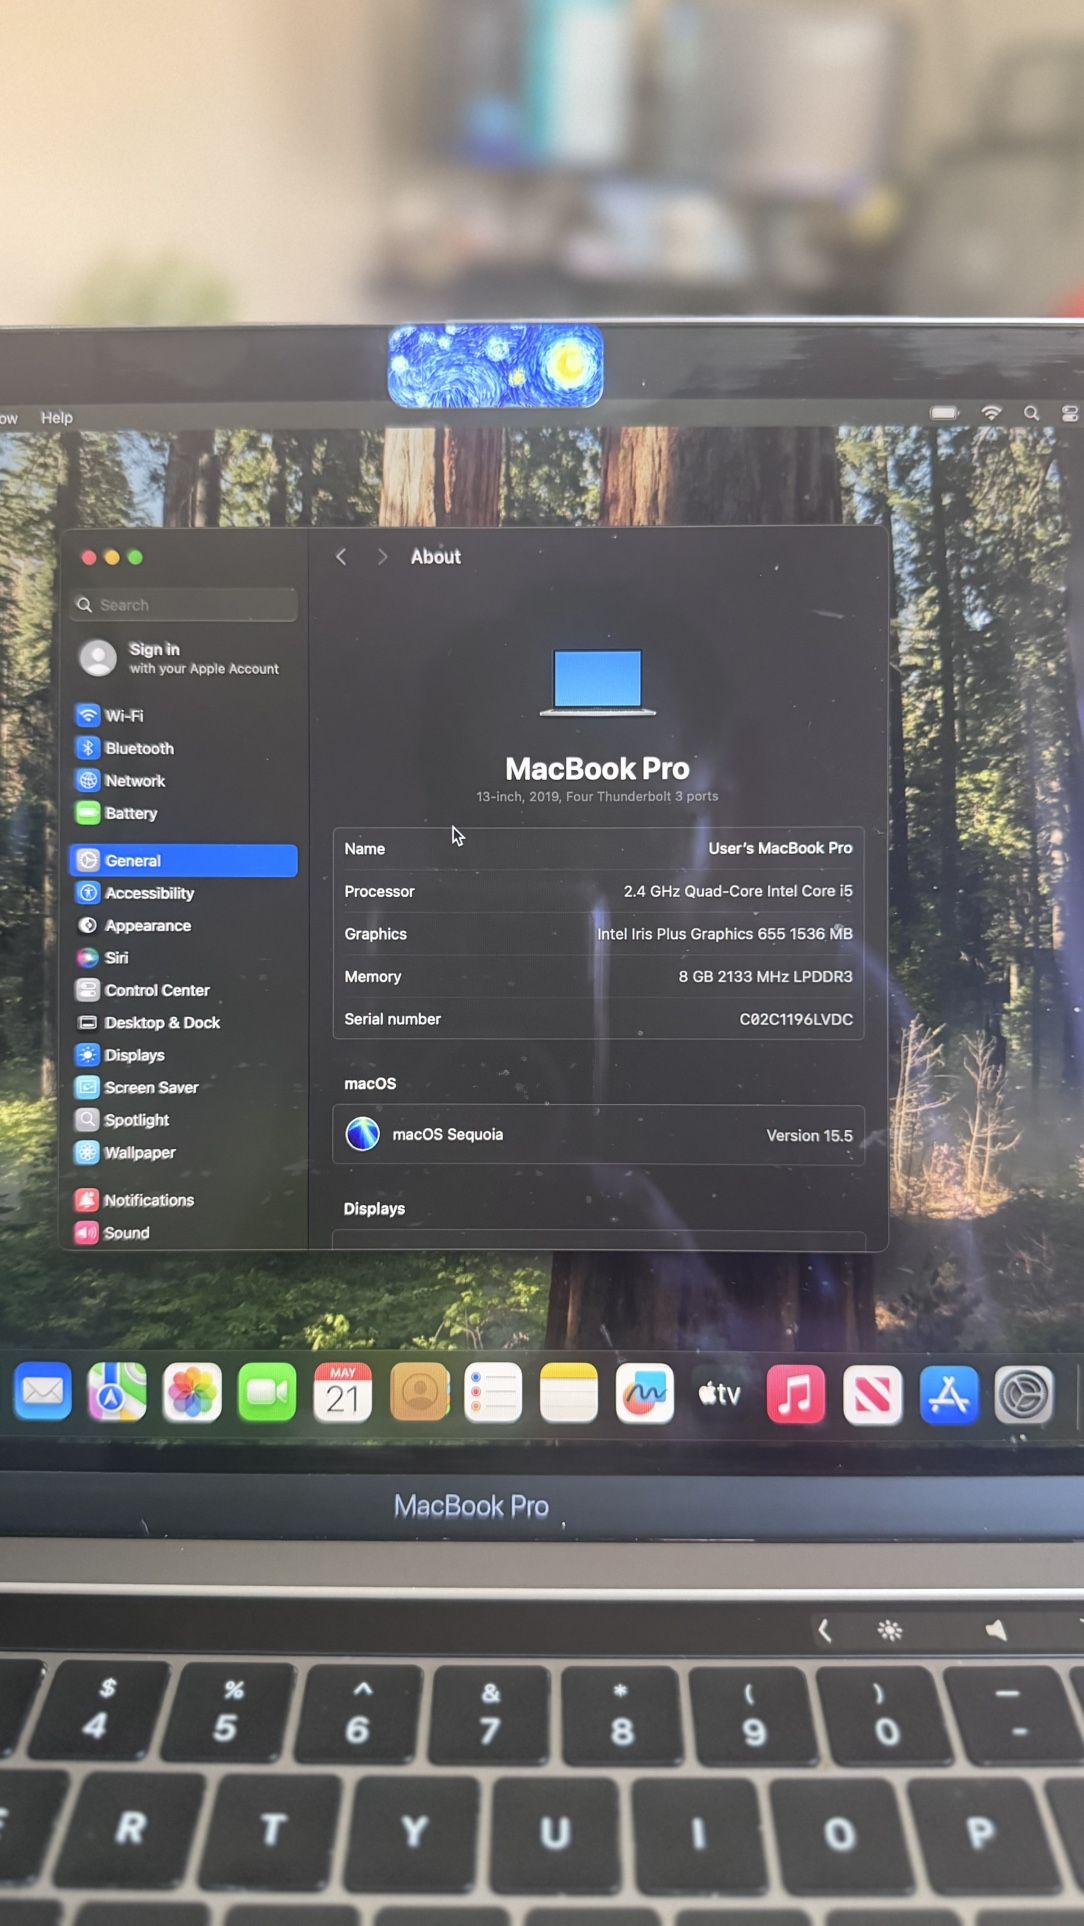Open Desktop & Dock settings
This screenshot has height=1926, width=1084.
(148, 1022)
